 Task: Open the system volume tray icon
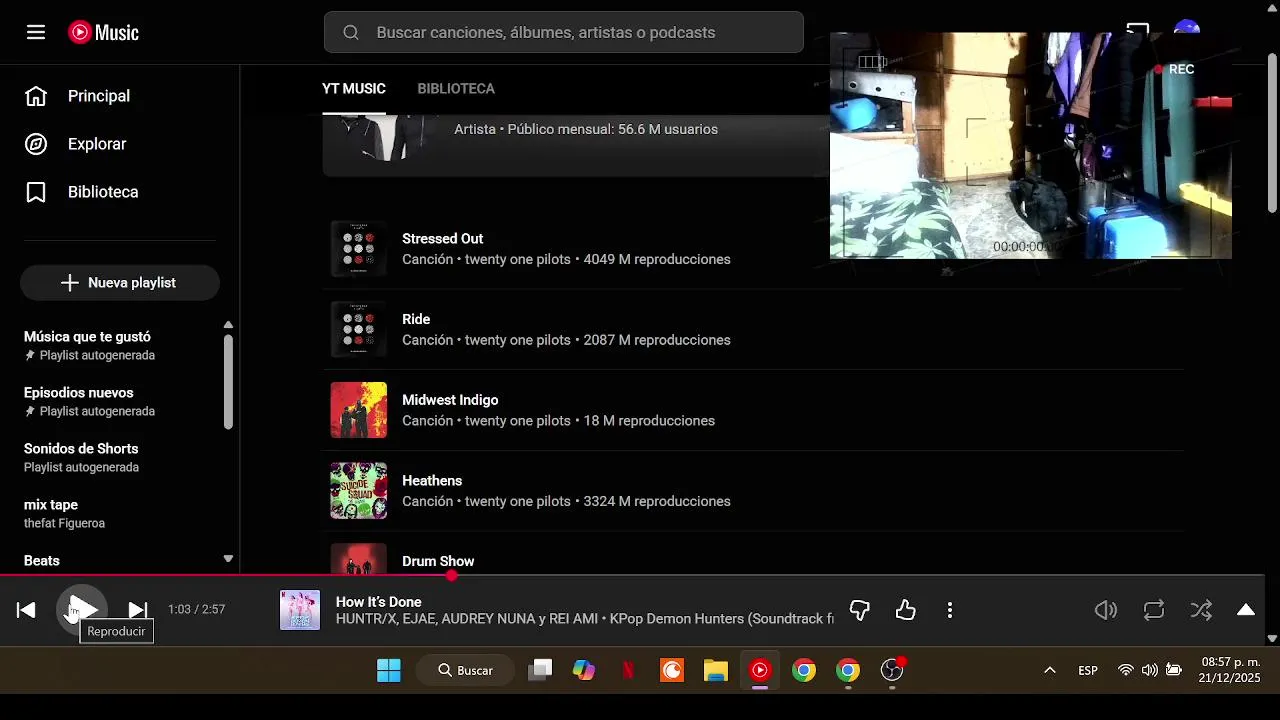point(1150,670)
